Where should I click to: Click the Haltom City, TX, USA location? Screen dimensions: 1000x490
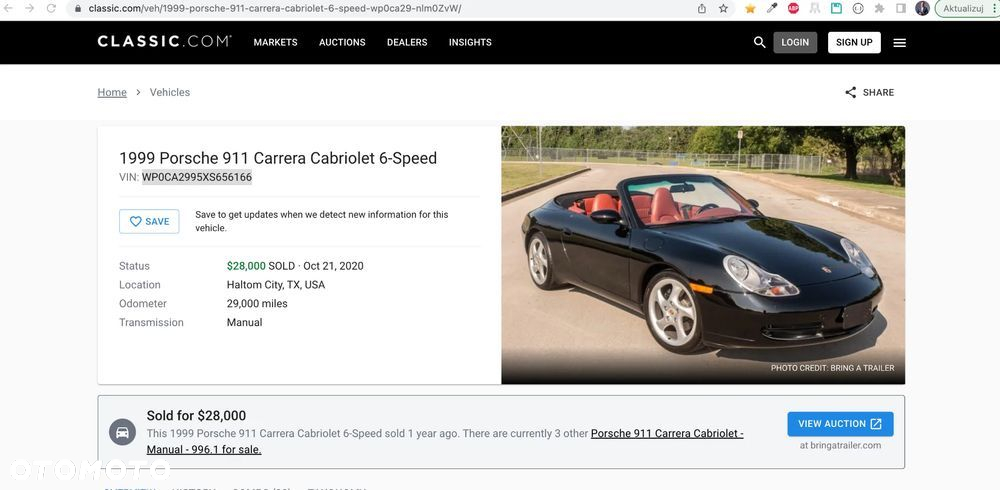coord(276,285)
